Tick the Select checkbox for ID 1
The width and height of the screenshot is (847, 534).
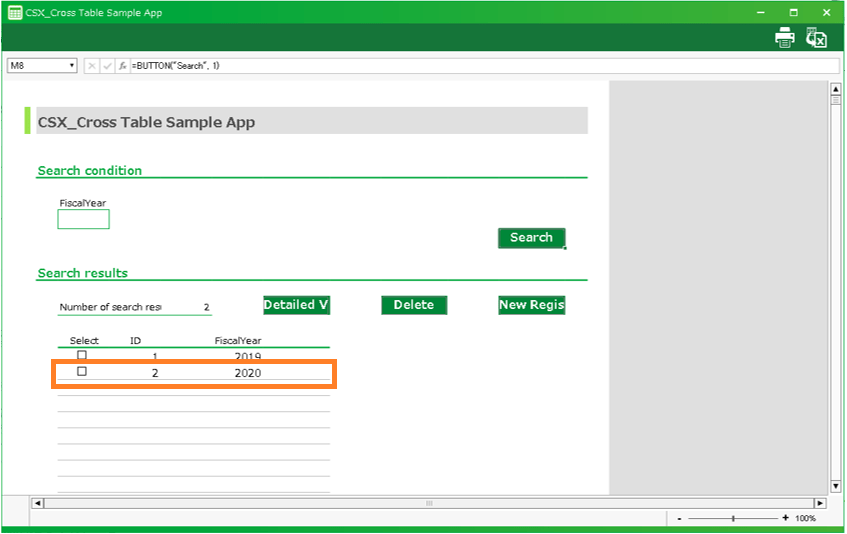pos(82,355)
